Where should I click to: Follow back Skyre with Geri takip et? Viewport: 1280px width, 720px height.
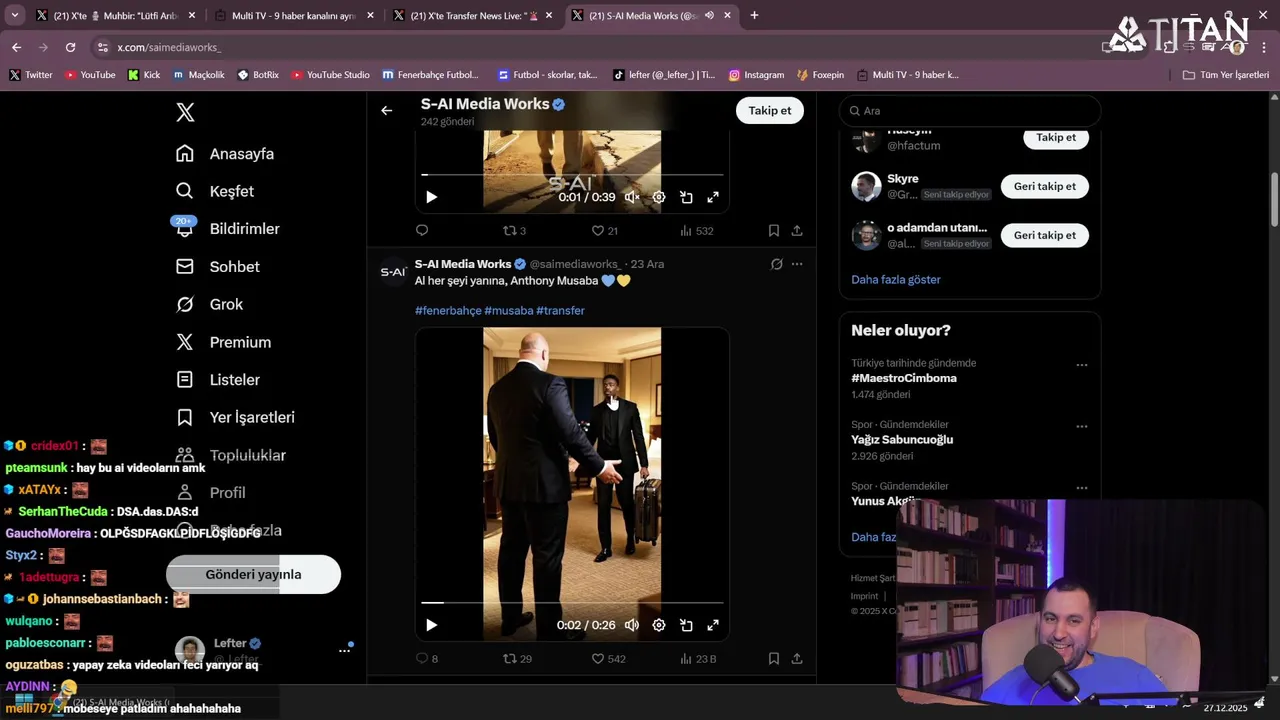coord(1045,186)
